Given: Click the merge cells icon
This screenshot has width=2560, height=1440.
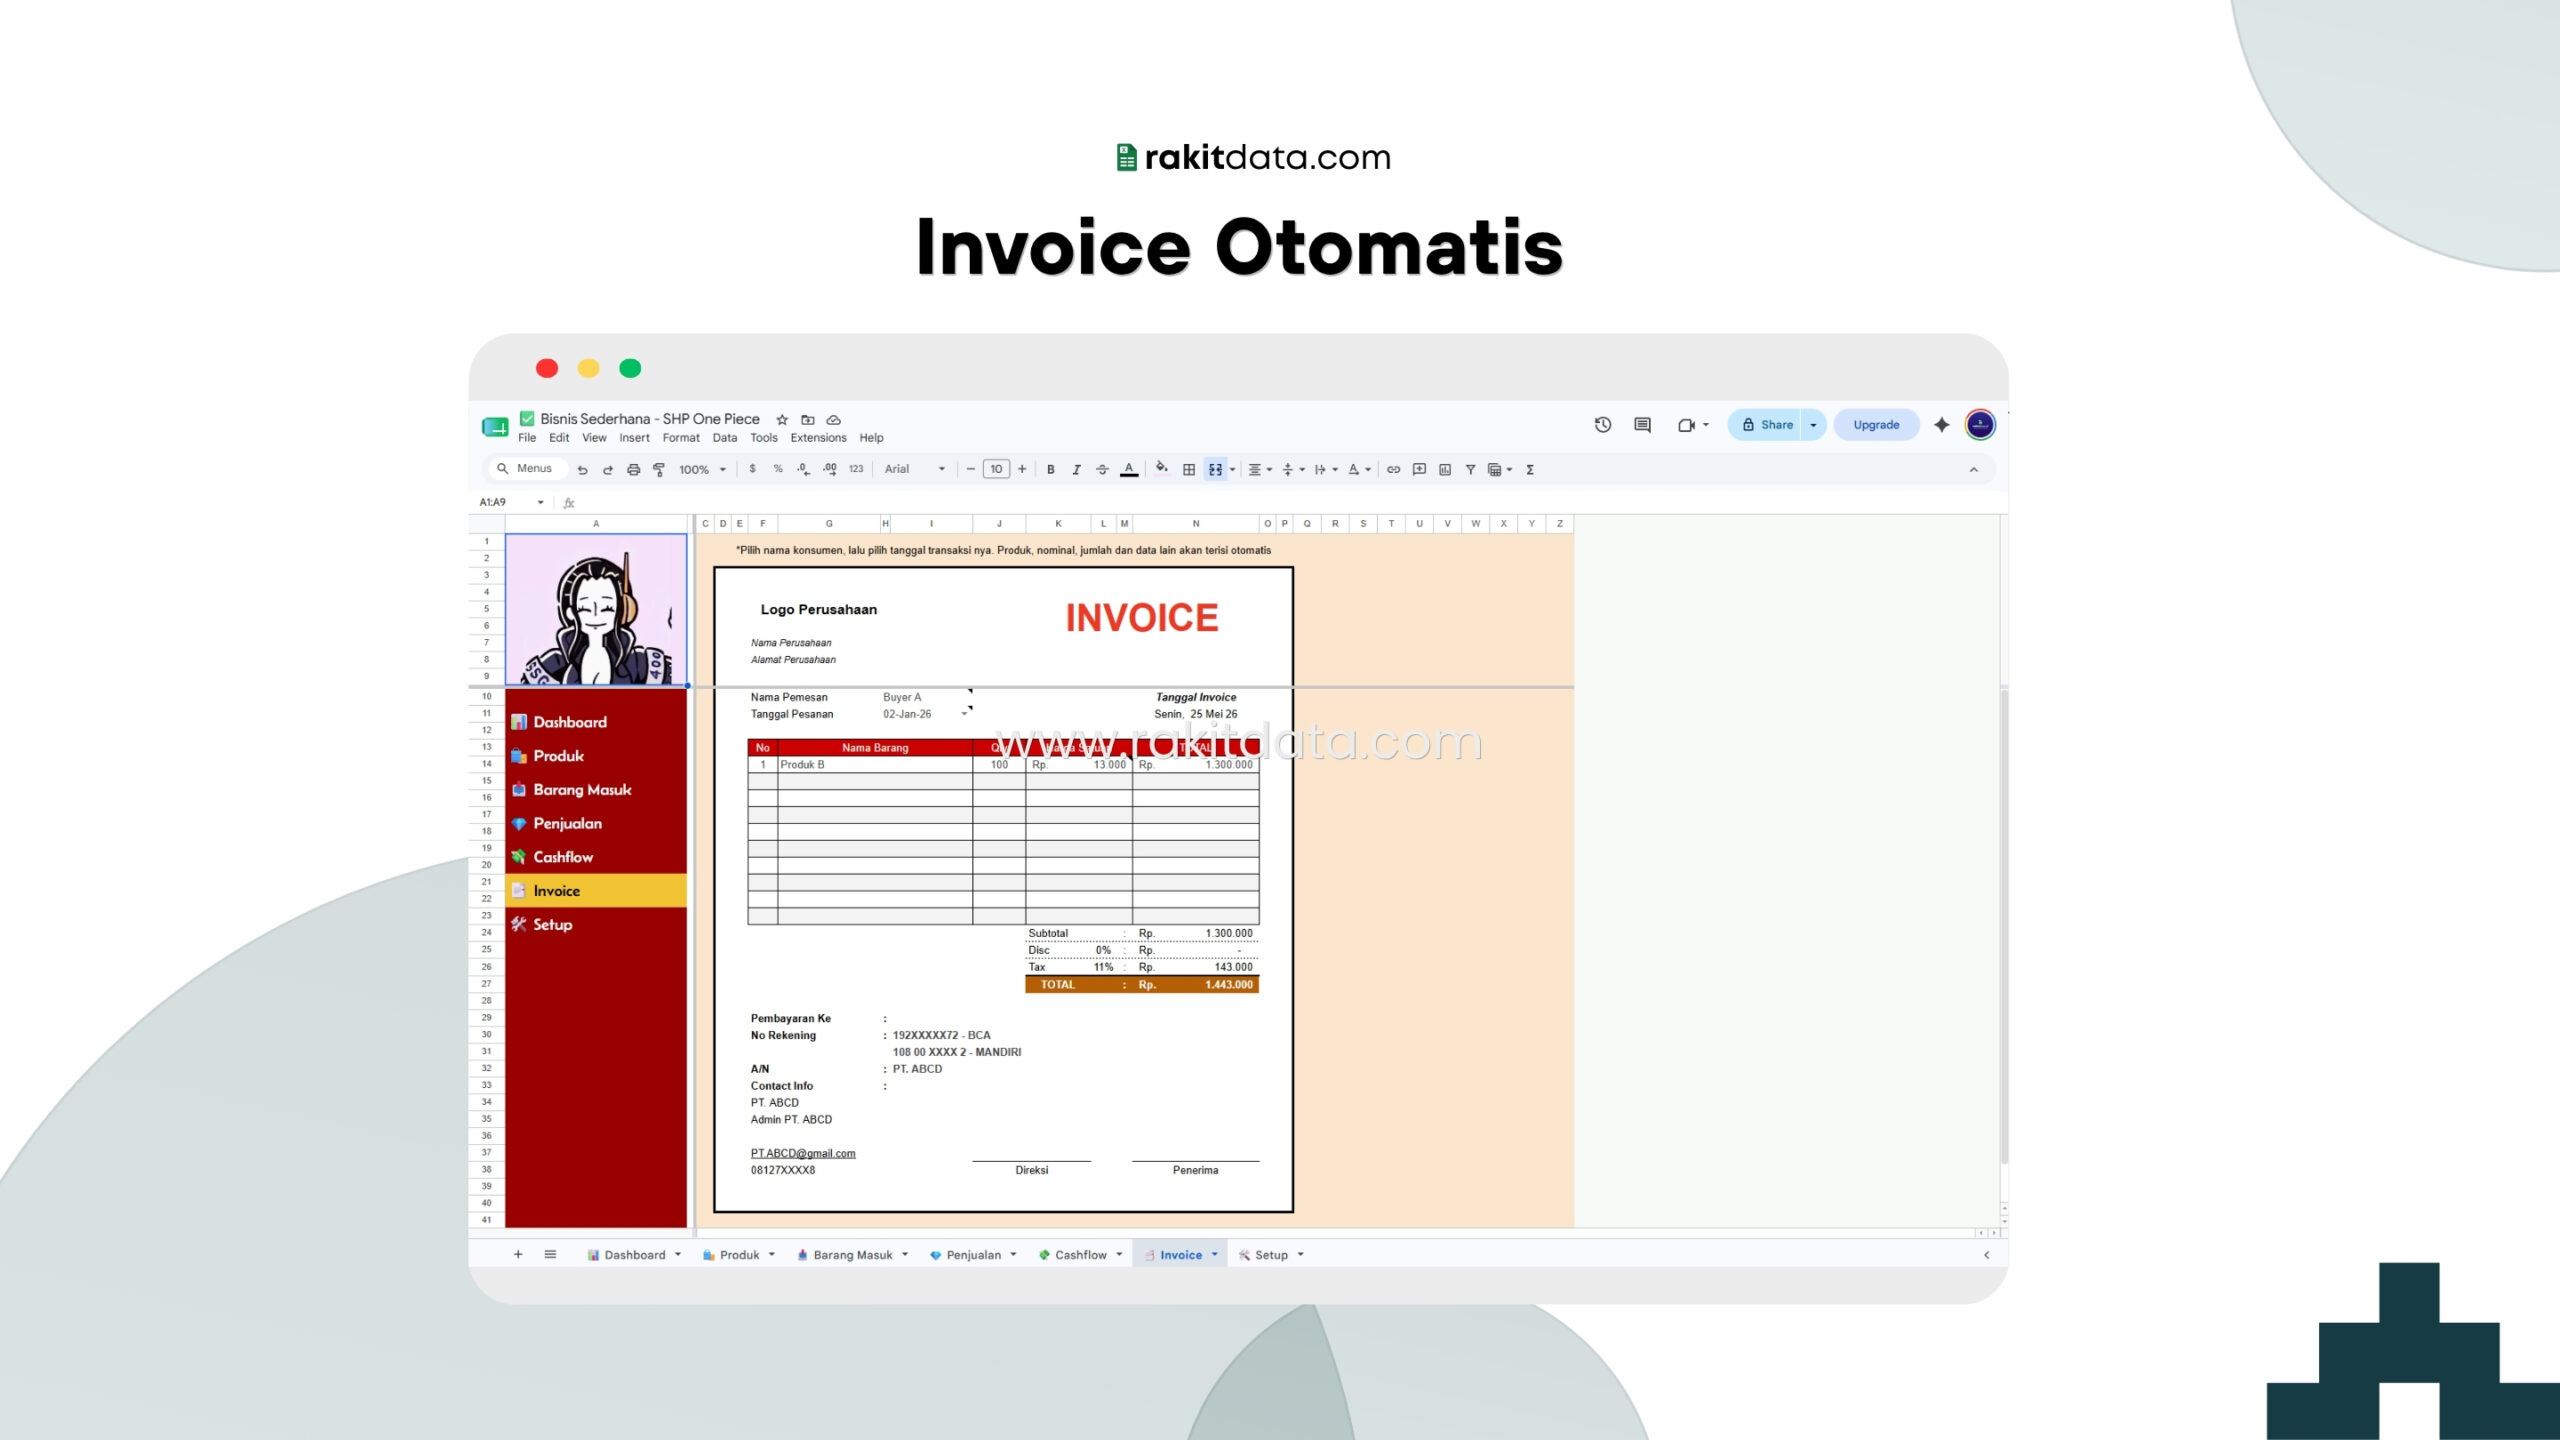Looking at the screenshot, I should (x=1215, y=469).
